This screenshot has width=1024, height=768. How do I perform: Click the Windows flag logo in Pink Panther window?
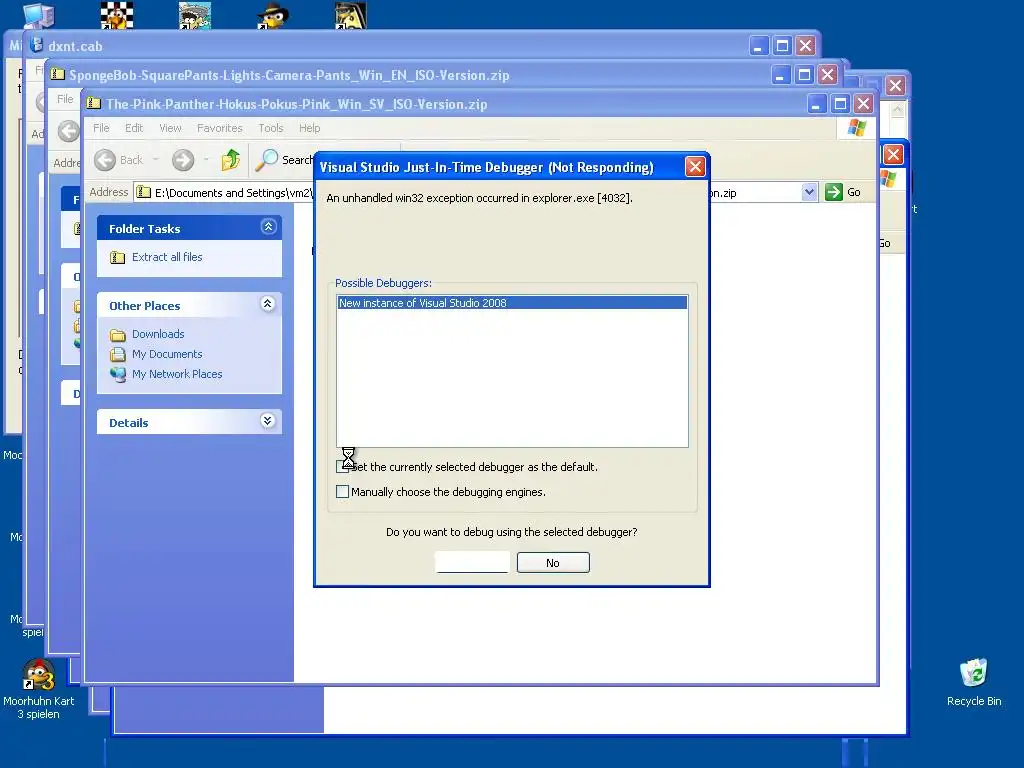tap(856, 128)
